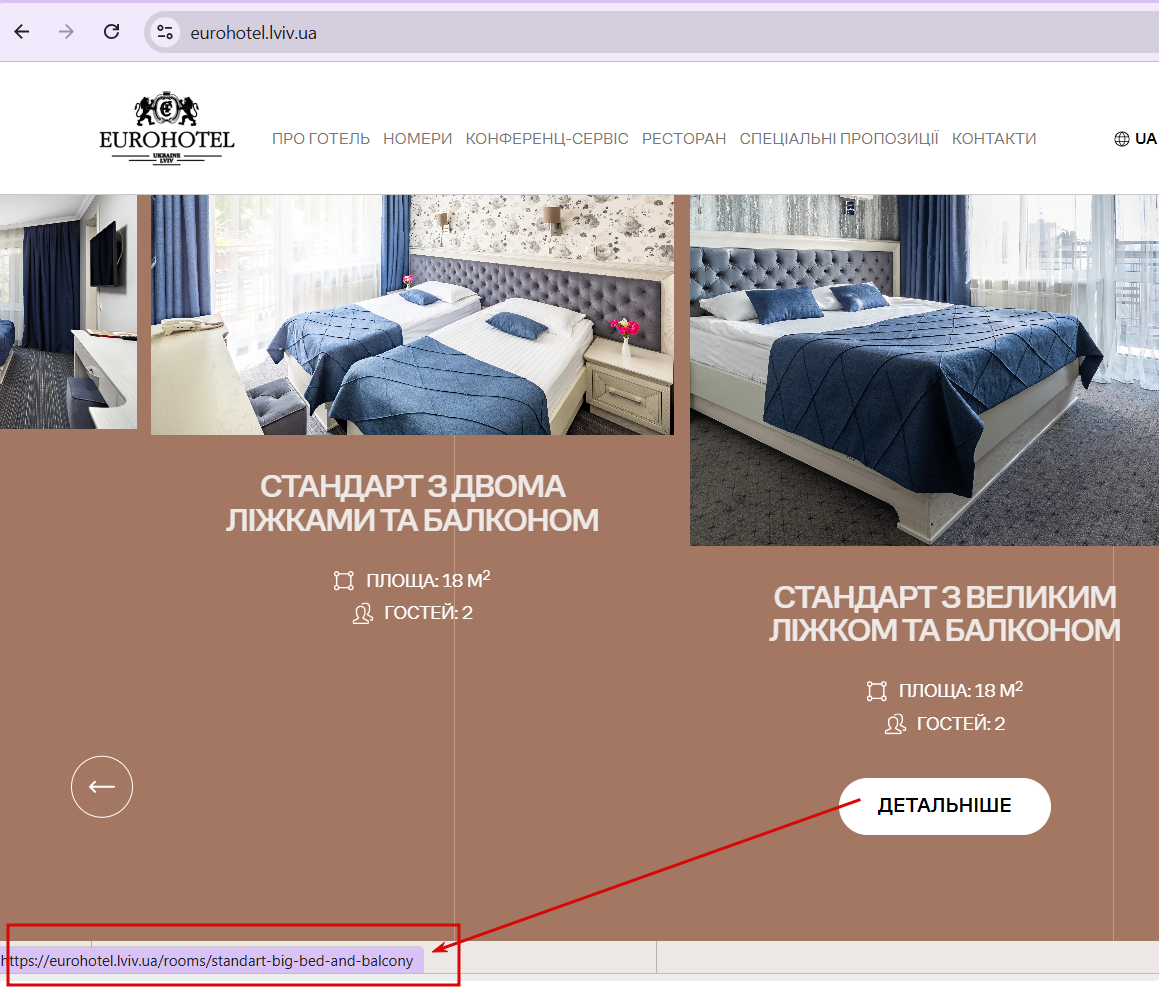Click the ДЕТАЛЬНІШЕ button

[x=945, y=806]
